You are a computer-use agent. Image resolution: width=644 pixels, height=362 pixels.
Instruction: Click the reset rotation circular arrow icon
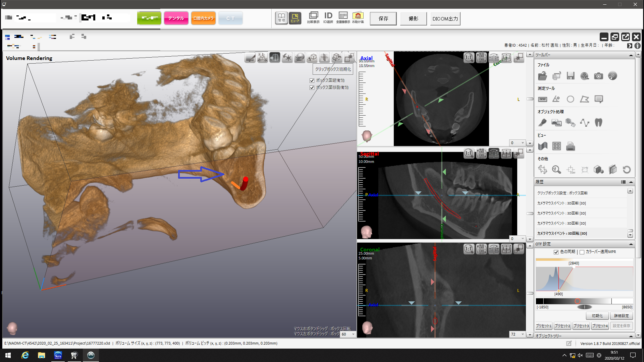coord(626,169)
